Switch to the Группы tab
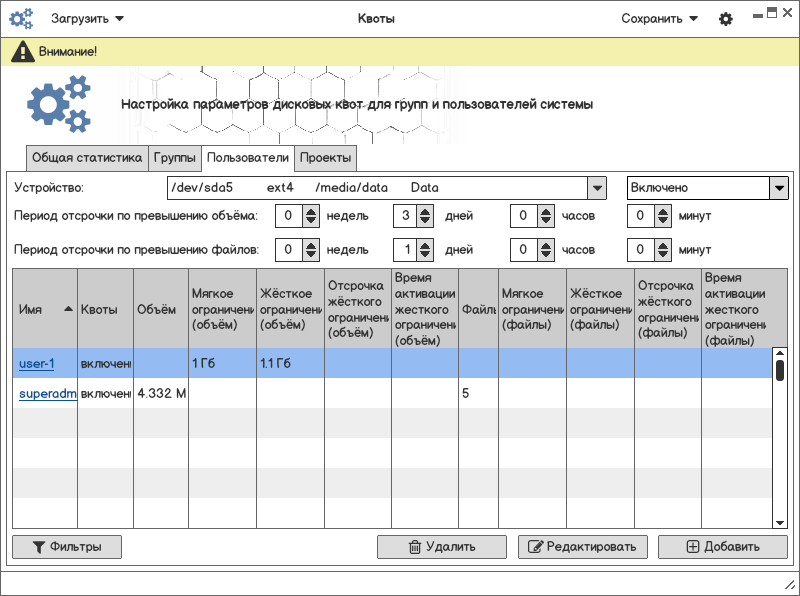Image resolution: width=800 pixels, height=596 pixels. pyautogui.click(x=174, y=158)
